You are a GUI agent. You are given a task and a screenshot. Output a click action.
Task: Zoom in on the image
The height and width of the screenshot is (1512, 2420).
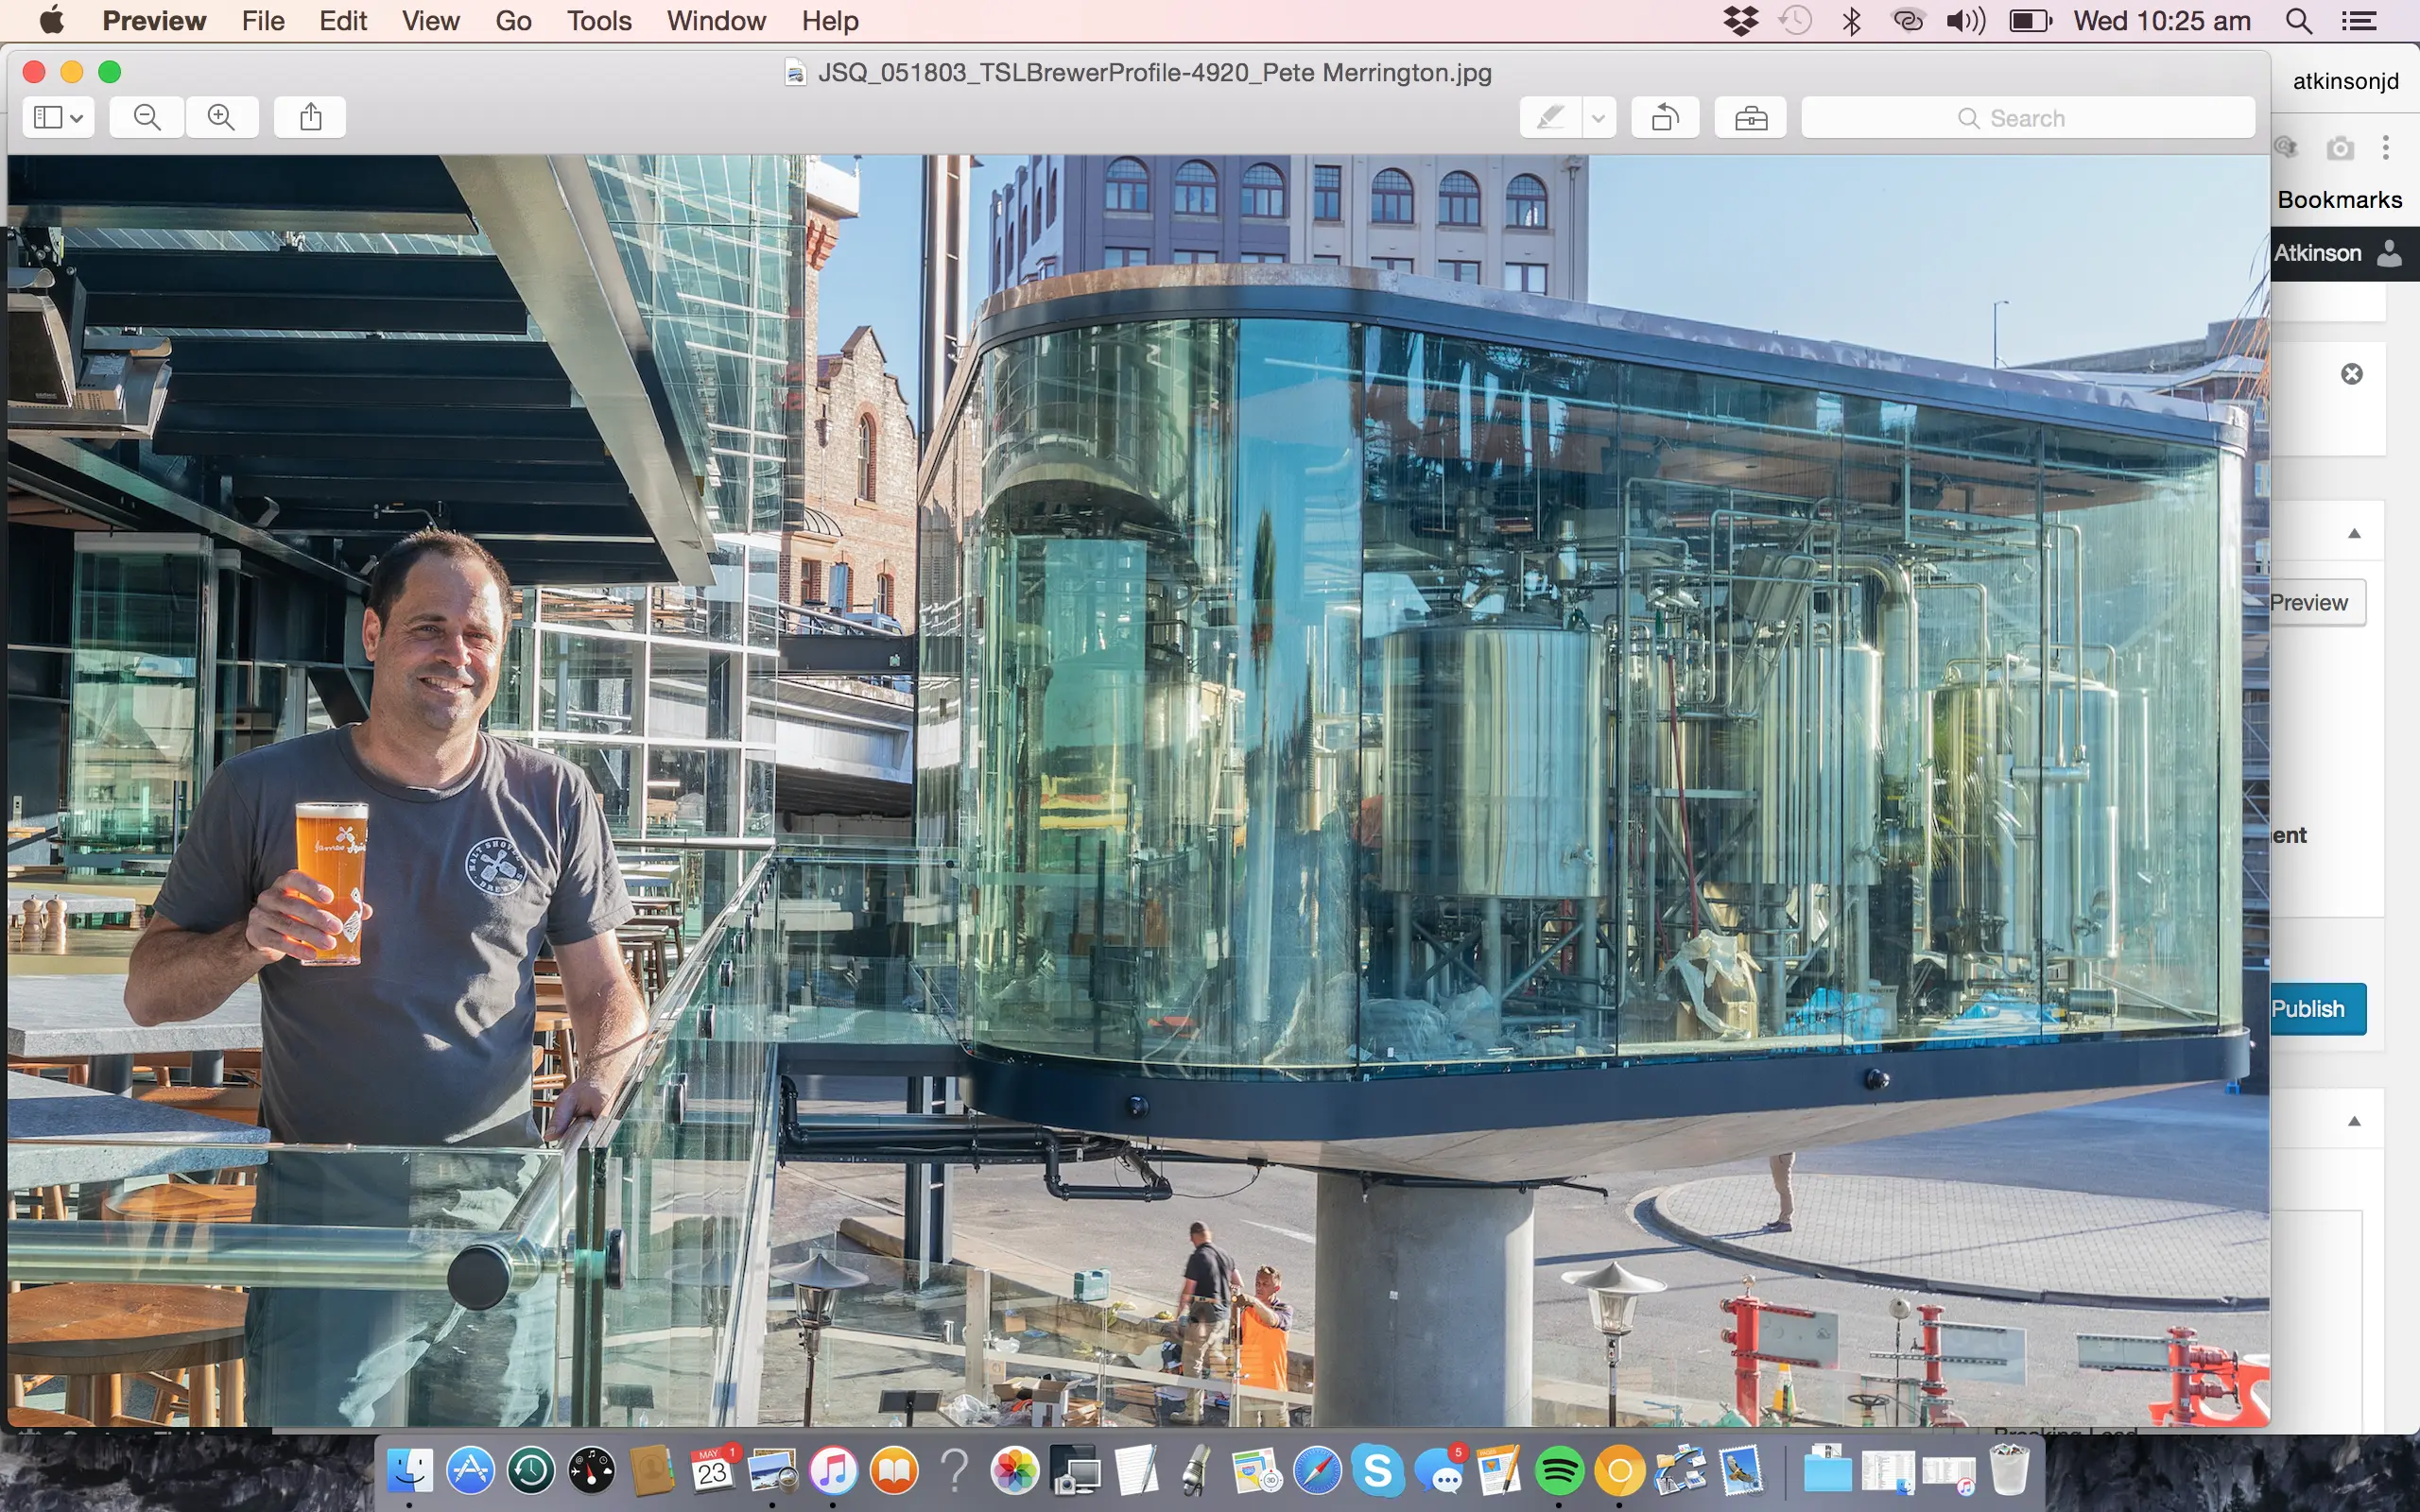[221, 118]
